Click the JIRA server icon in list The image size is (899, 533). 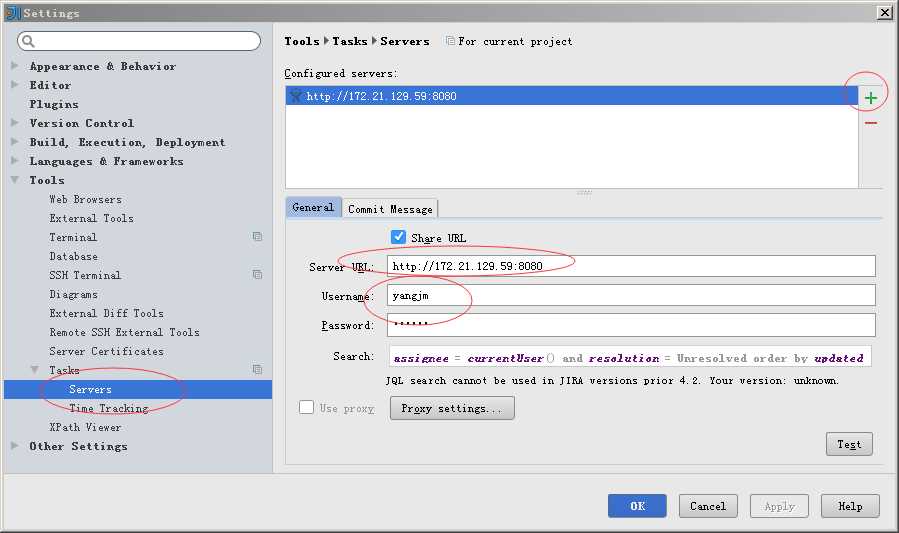pos(296,96)
